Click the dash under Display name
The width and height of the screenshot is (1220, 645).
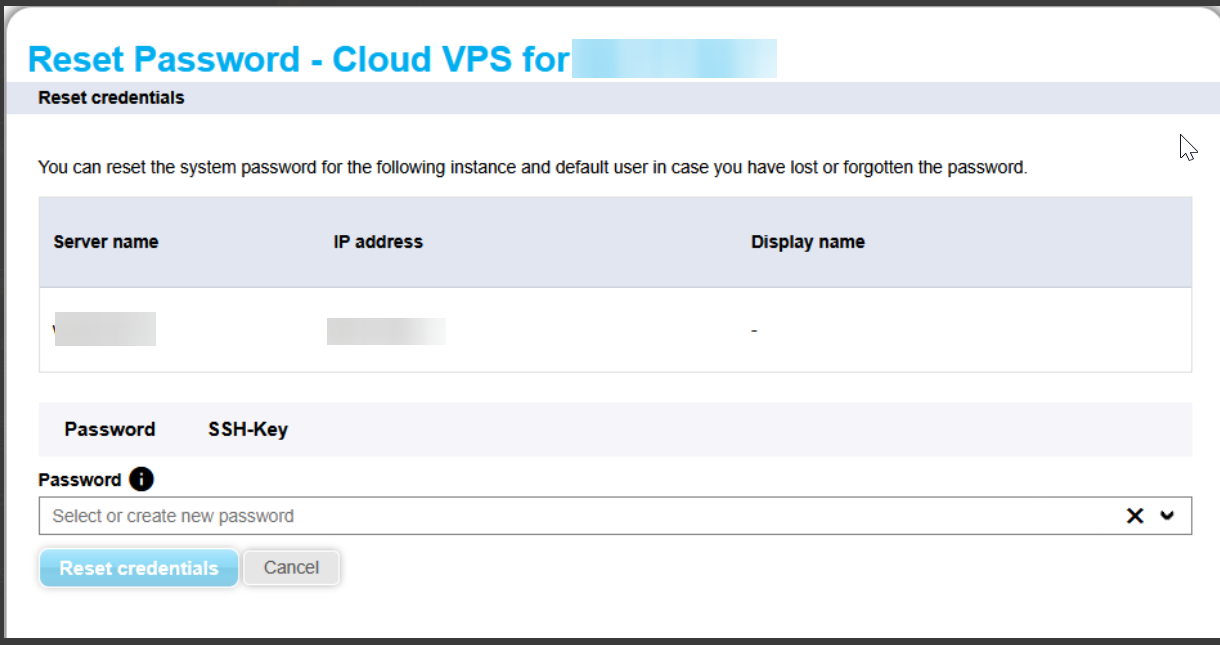tap(755, 330)
